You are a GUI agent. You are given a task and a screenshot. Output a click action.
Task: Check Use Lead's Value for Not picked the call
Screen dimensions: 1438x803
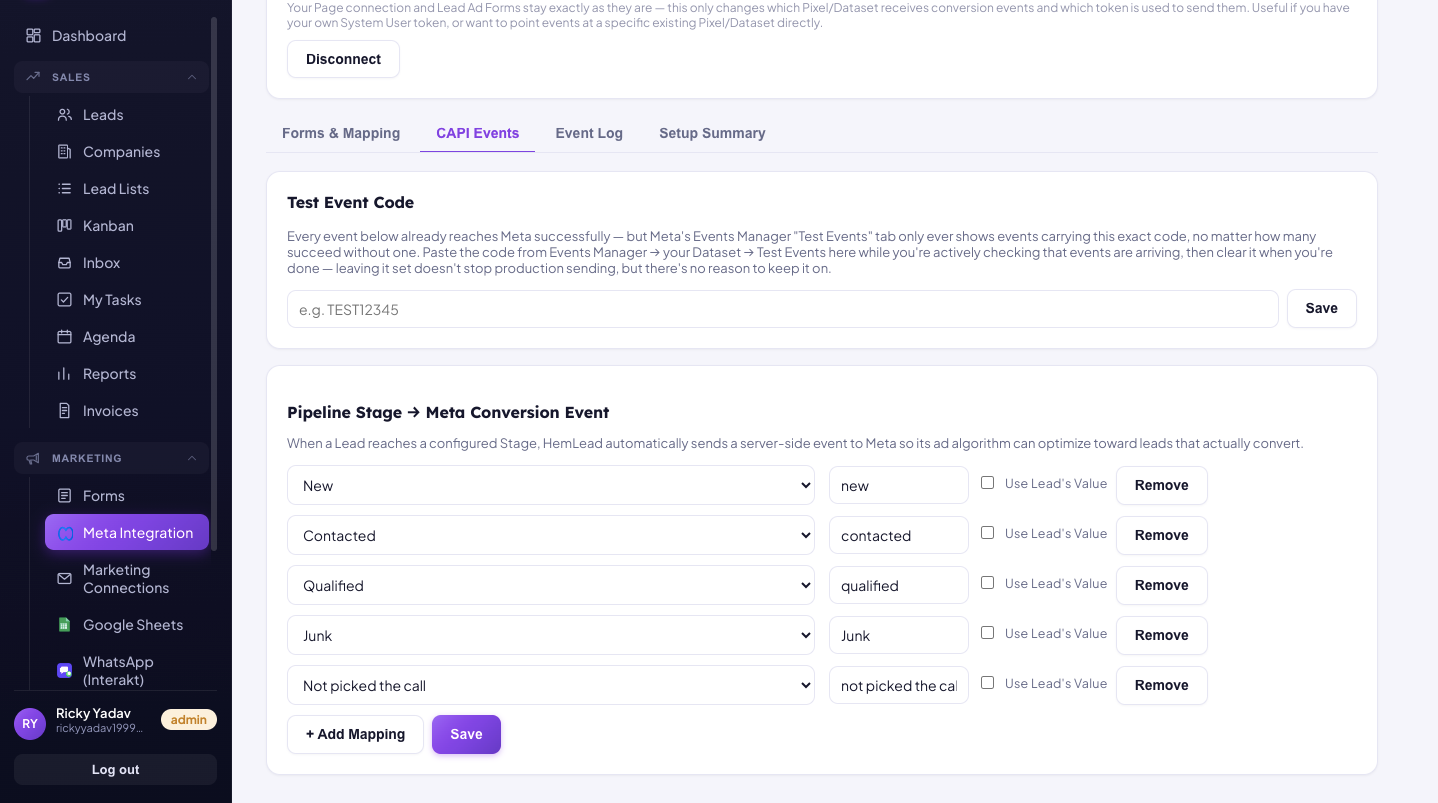[x=988, y=683]
